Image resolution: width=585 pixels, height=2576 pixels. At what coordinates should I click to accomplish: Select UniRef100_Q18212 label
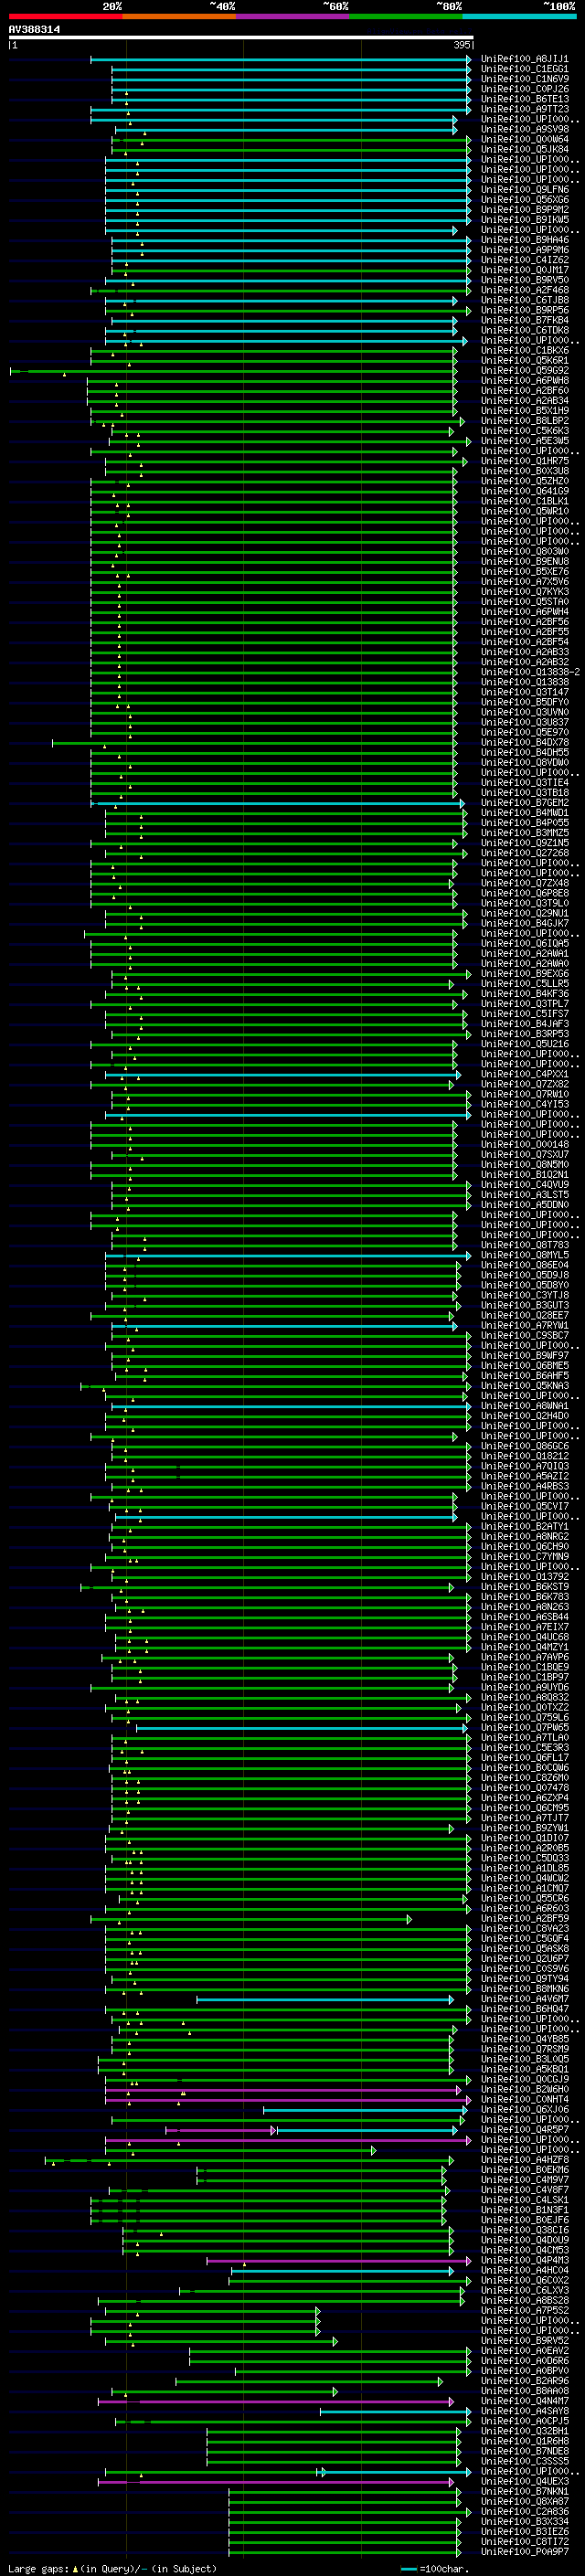(524, 1456)
